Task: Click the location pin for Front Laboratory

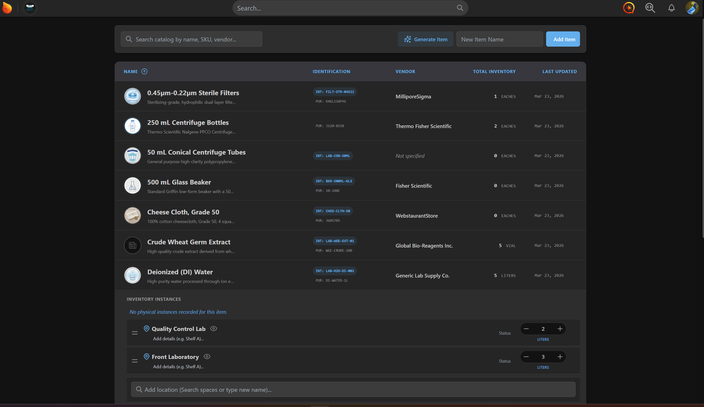Action: coord(146,357)
